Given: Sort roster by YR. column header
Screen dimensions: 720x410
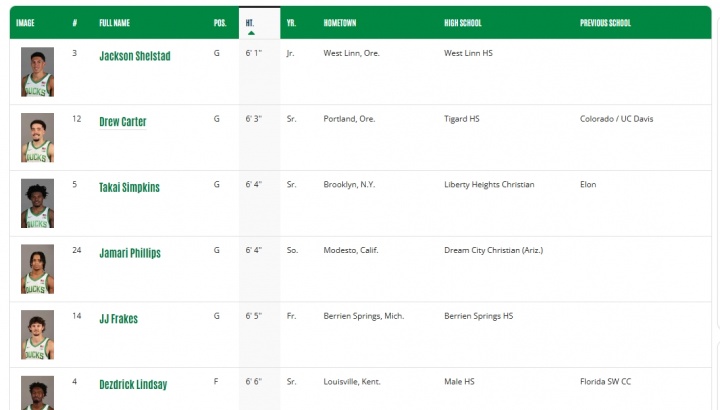Looking at the screenshot, I should (x=290, y=23).
